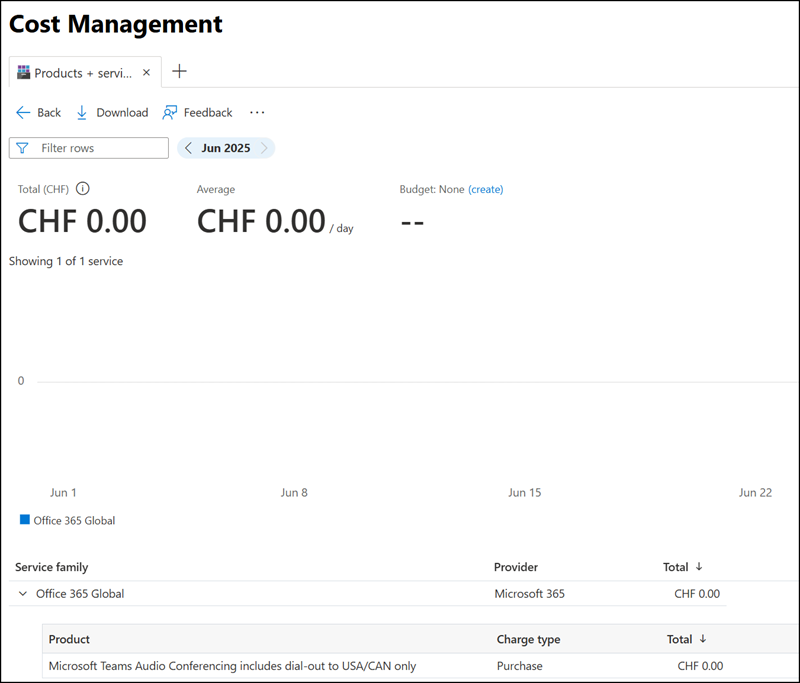Viewport: 800px width, 683px height.
Task: Click the Product table Total sort arrow
Action: [x=703, y=639]
